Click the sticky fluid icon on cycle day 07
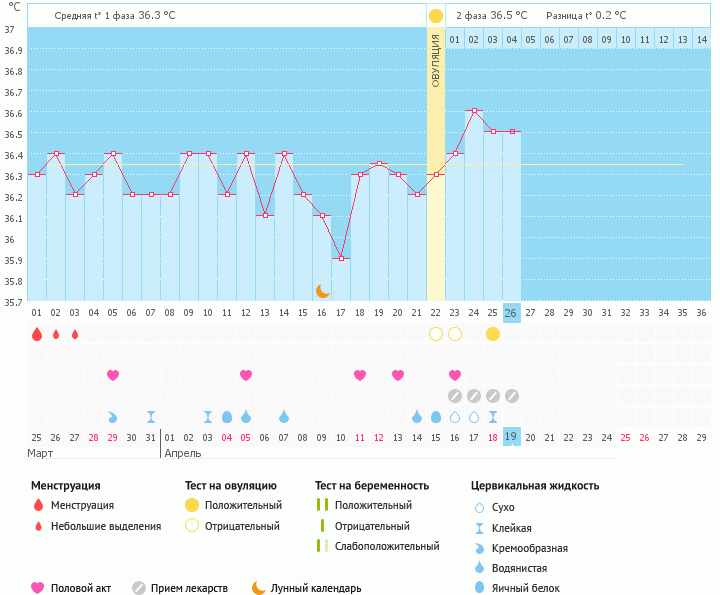Viewport: 720px width, 595px height. click(151, 417)
